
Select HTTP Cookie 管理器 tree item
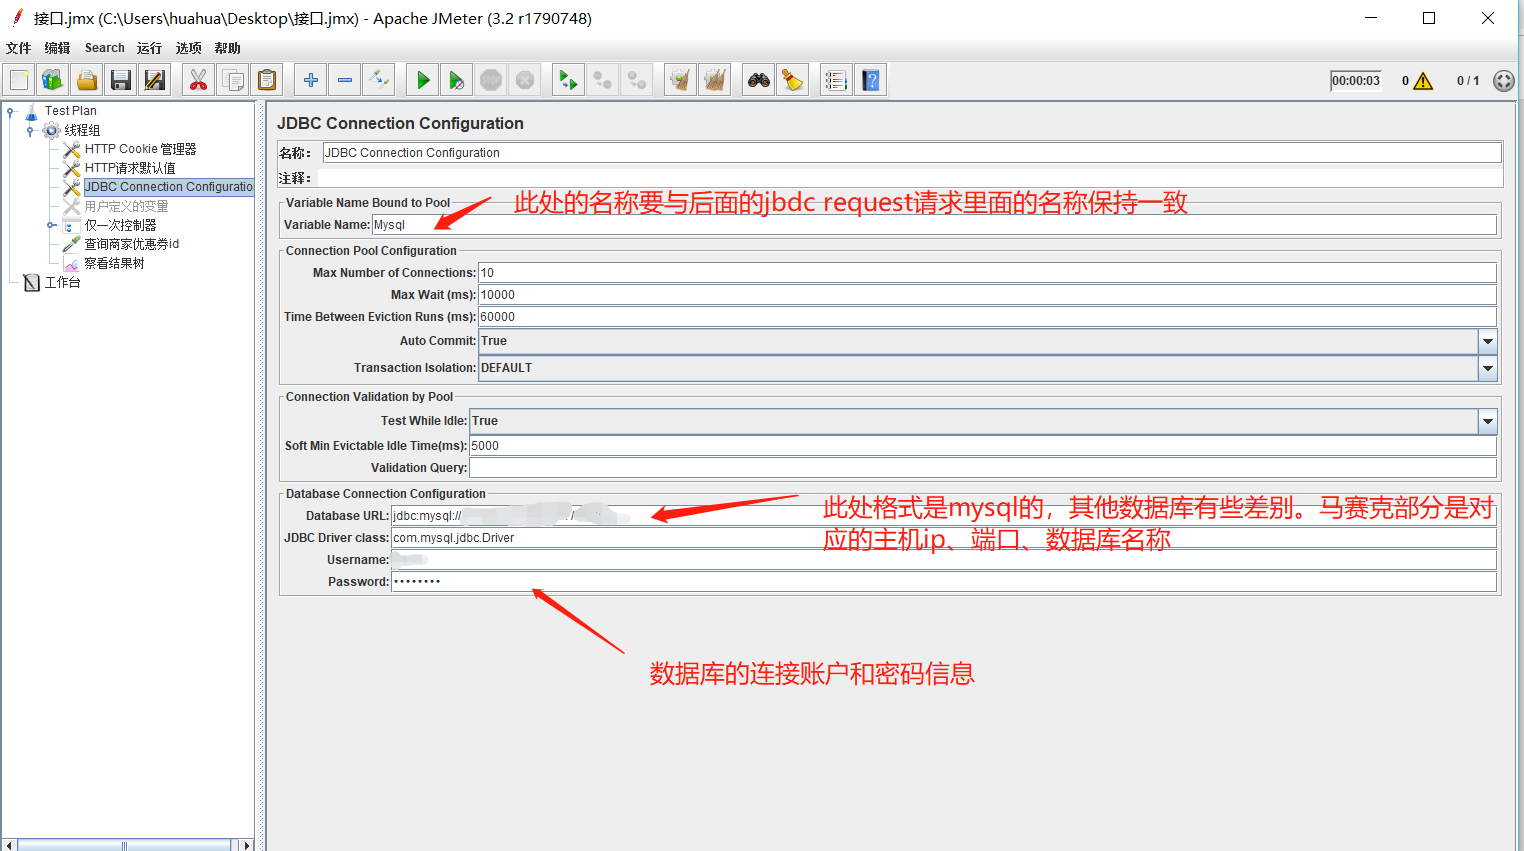[140, 149]
